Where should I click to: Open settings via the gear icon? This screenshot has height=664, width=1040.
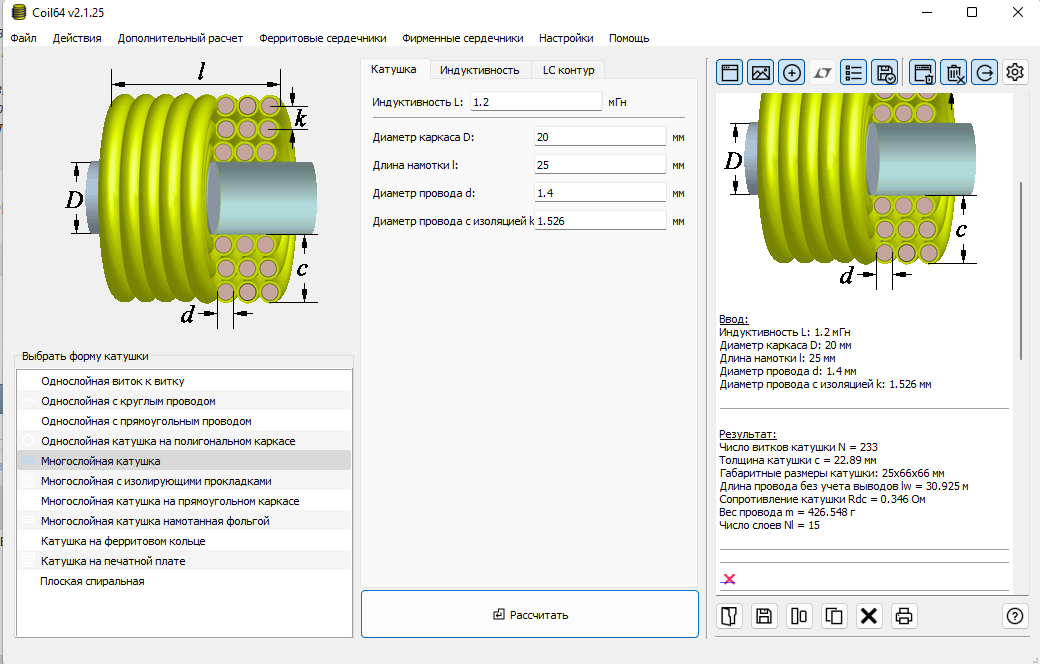tap(1015, 72)
